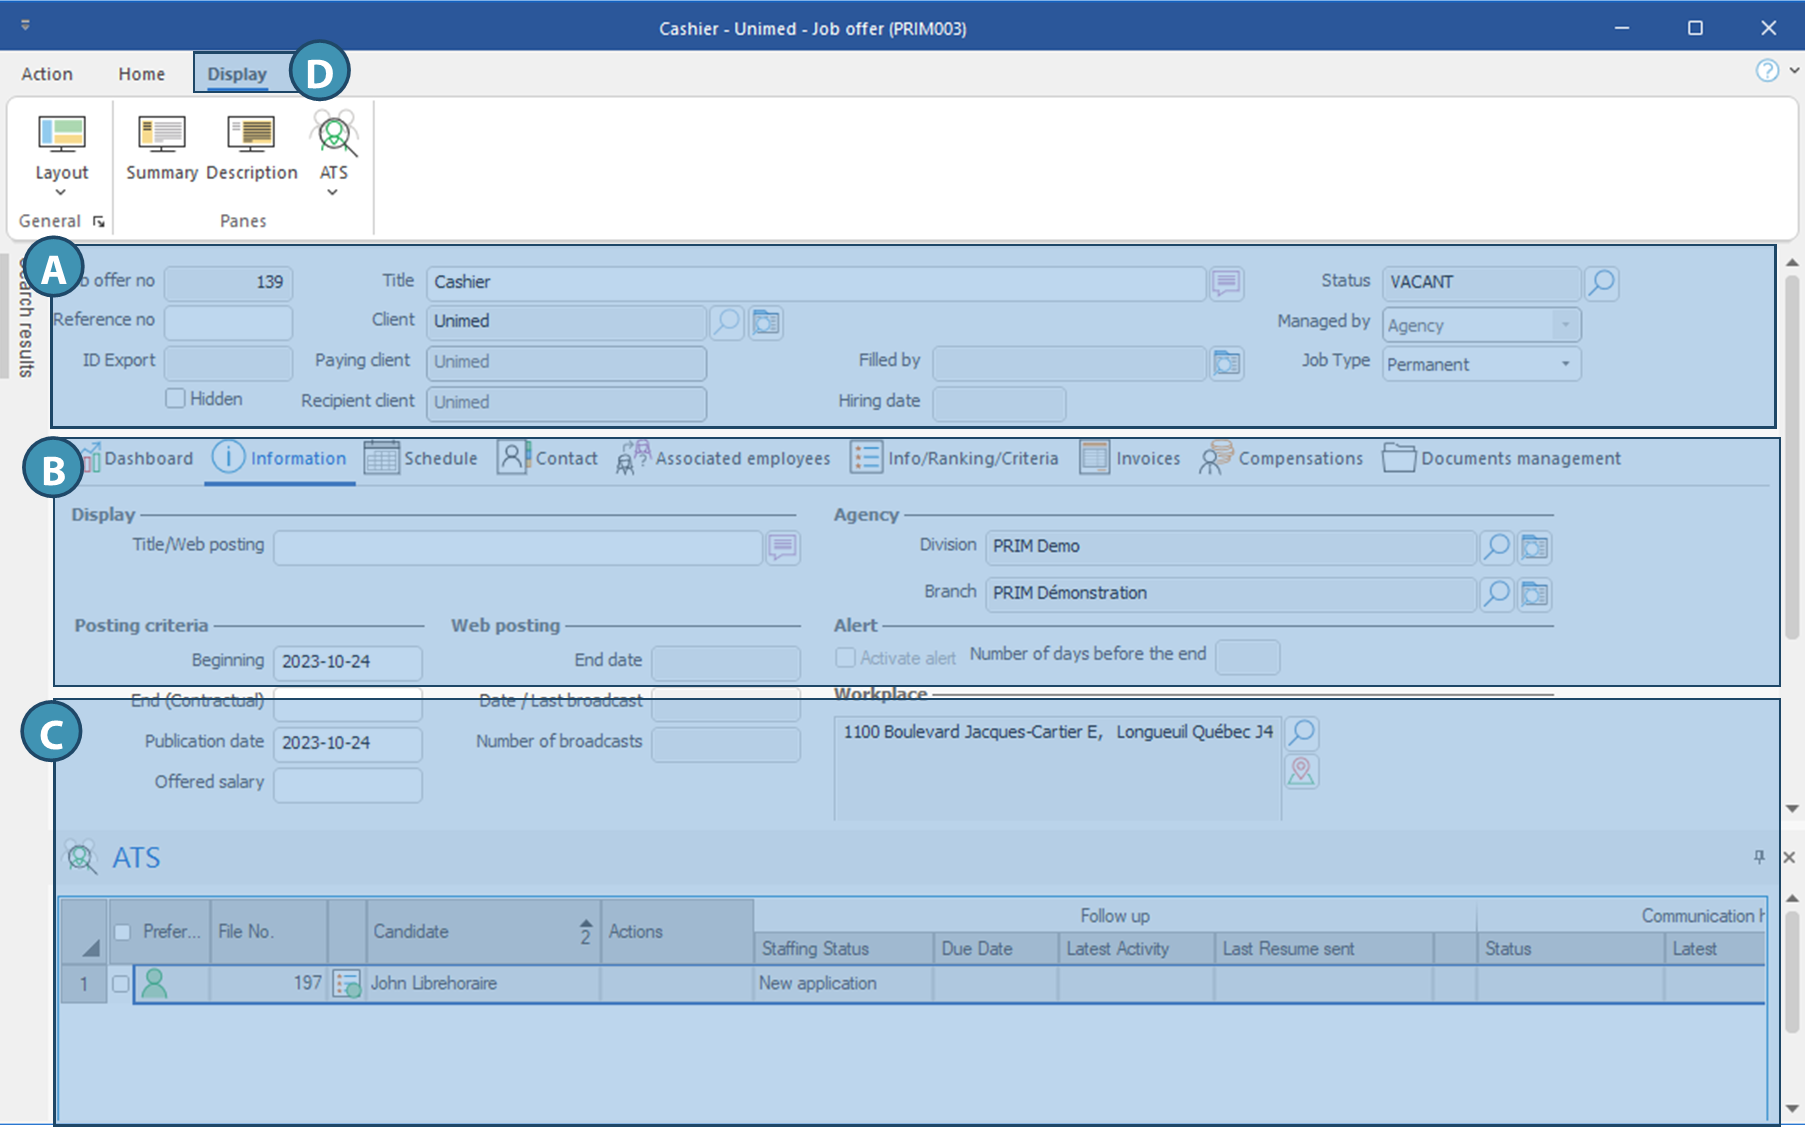Viewport: 1805px width, 1127px height.
Task: Toggle the Hidden checkbox
Action: pyautogui.click(x=176, y=399)
